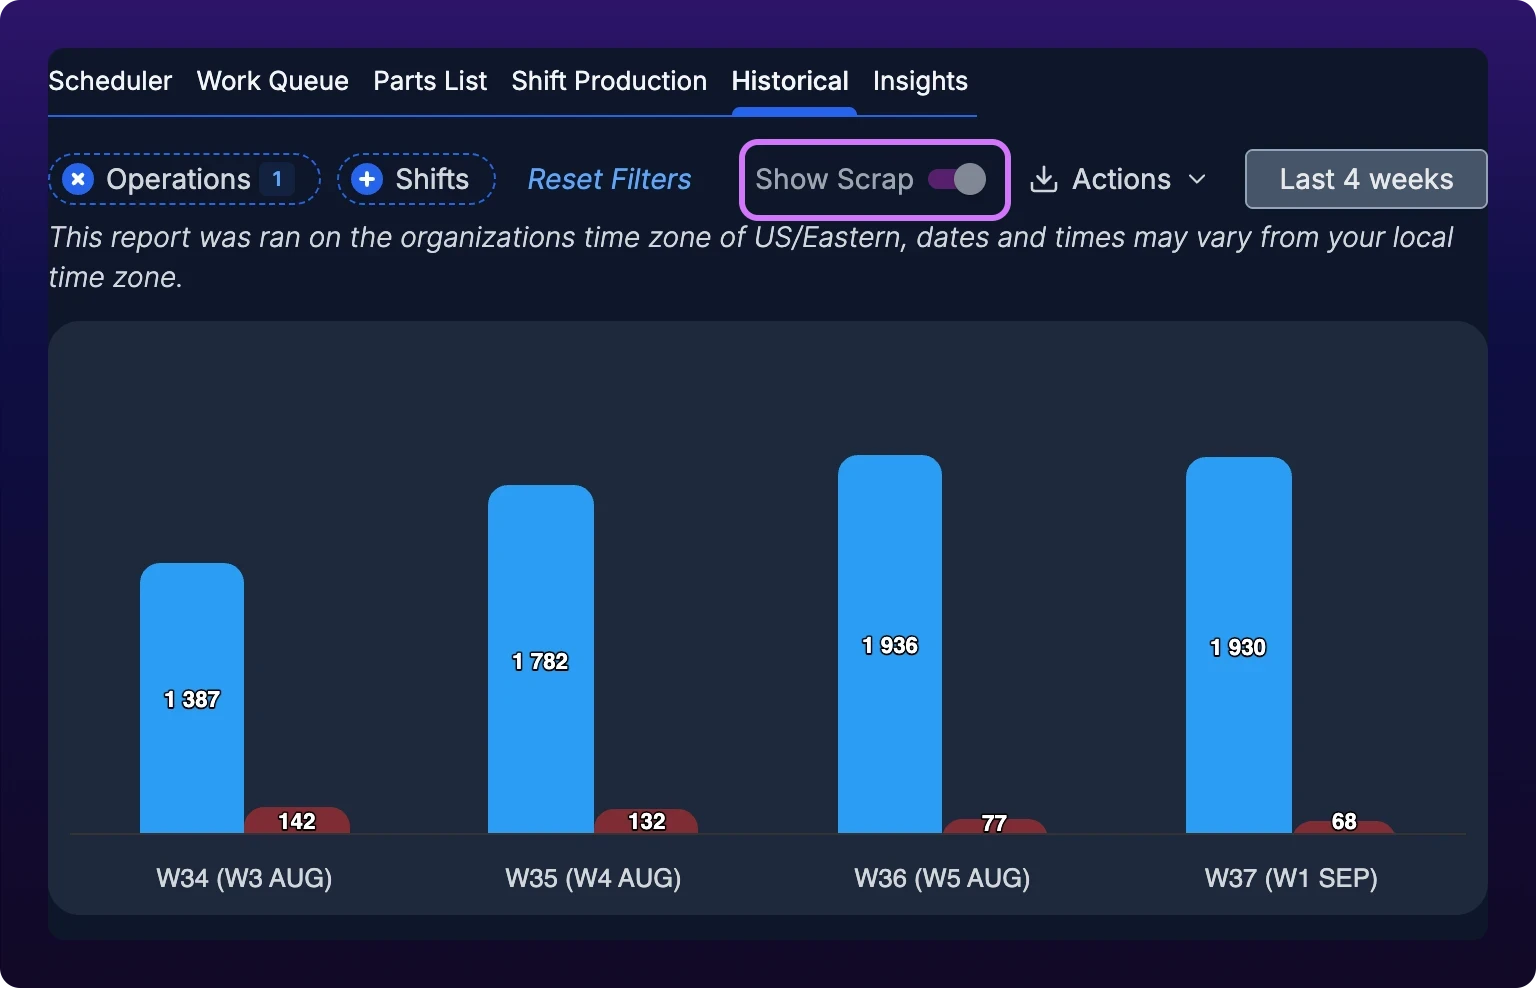The width and height of the screenshot is (1536, 988).
Task: Add a Shifts filter with the plus icon
Action: (367, 179)
